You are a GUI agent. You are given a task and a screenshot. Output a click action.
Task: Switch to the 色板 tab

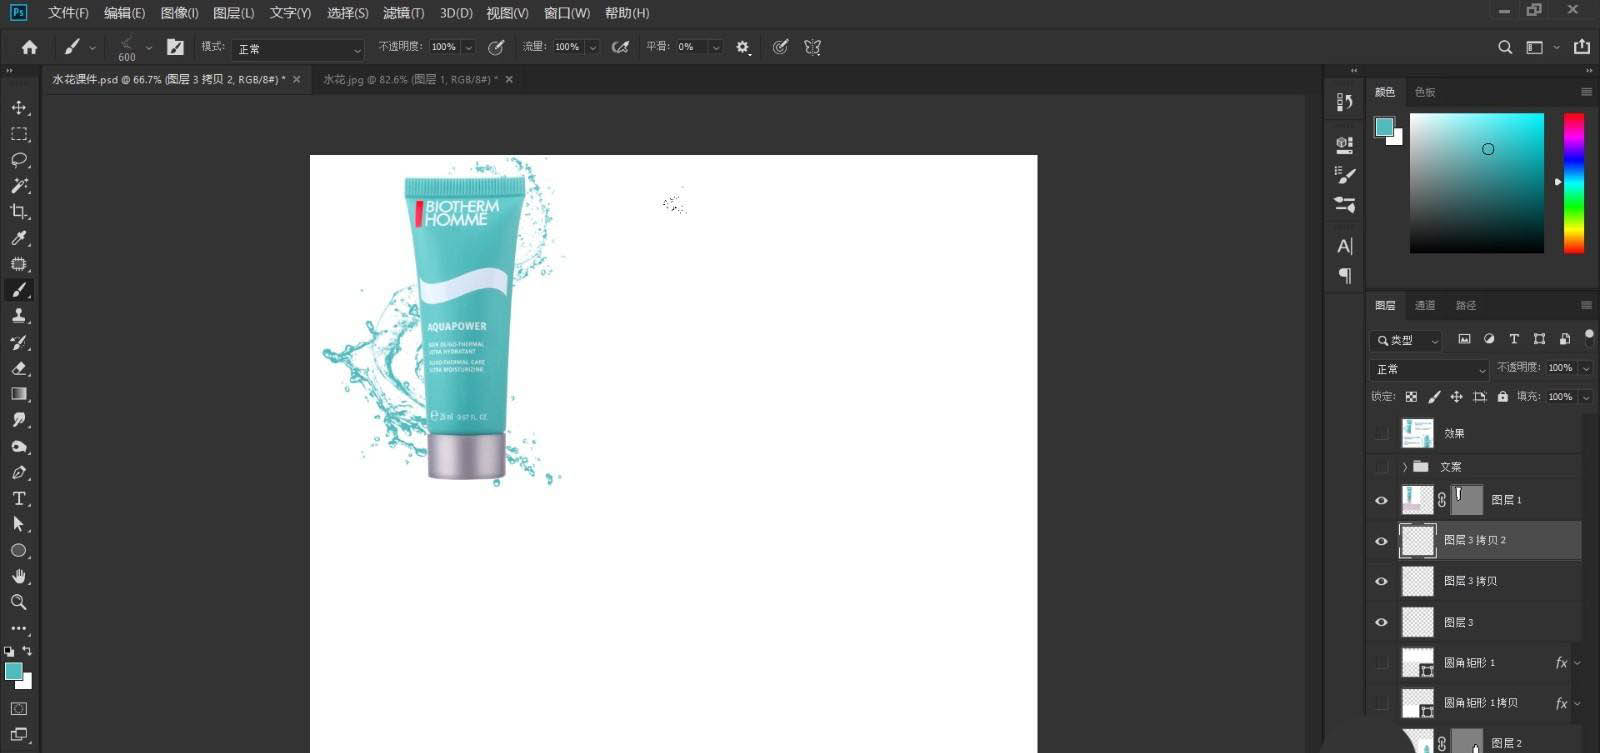click(1425, 92)
